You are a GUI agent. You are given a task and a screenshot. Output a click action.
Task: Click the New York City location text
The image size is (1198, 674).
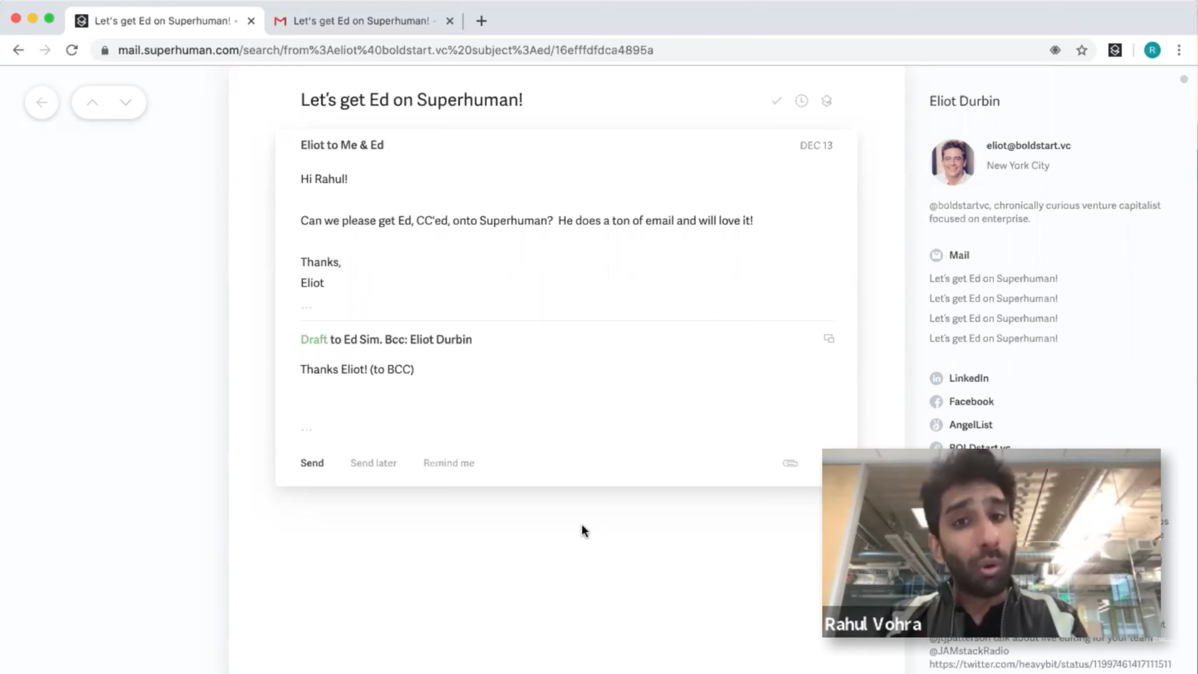point(1018,165)
